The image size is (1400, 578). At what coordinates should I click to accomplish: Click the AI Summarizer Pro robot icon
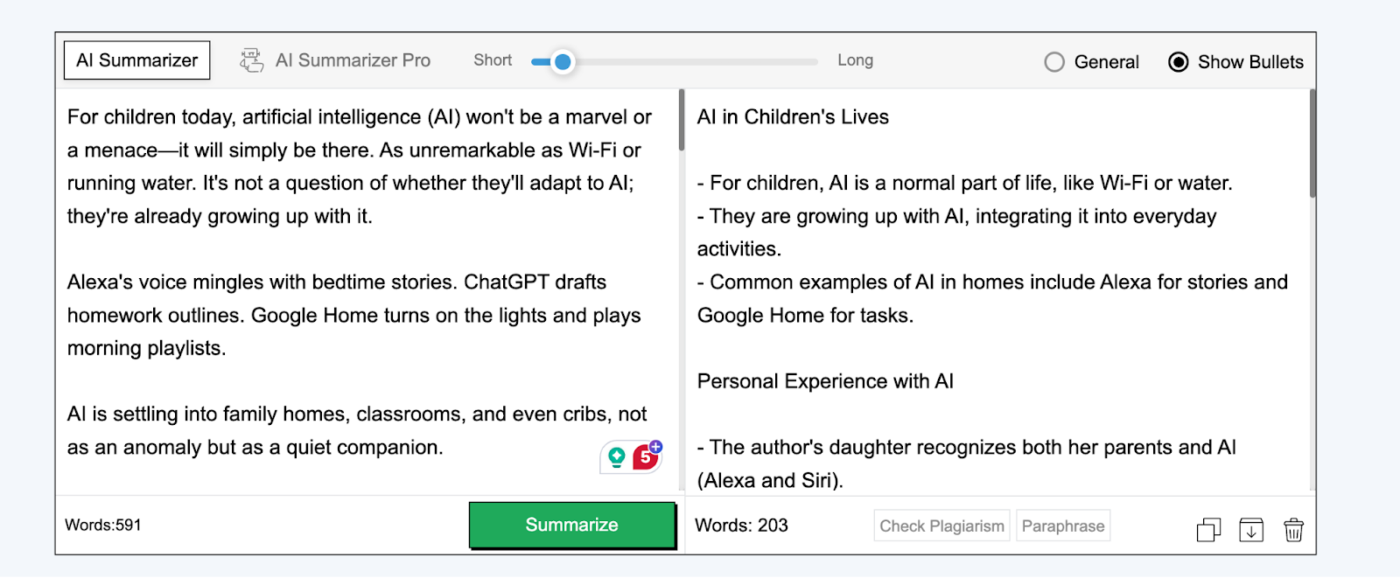(x=251, y=60)
